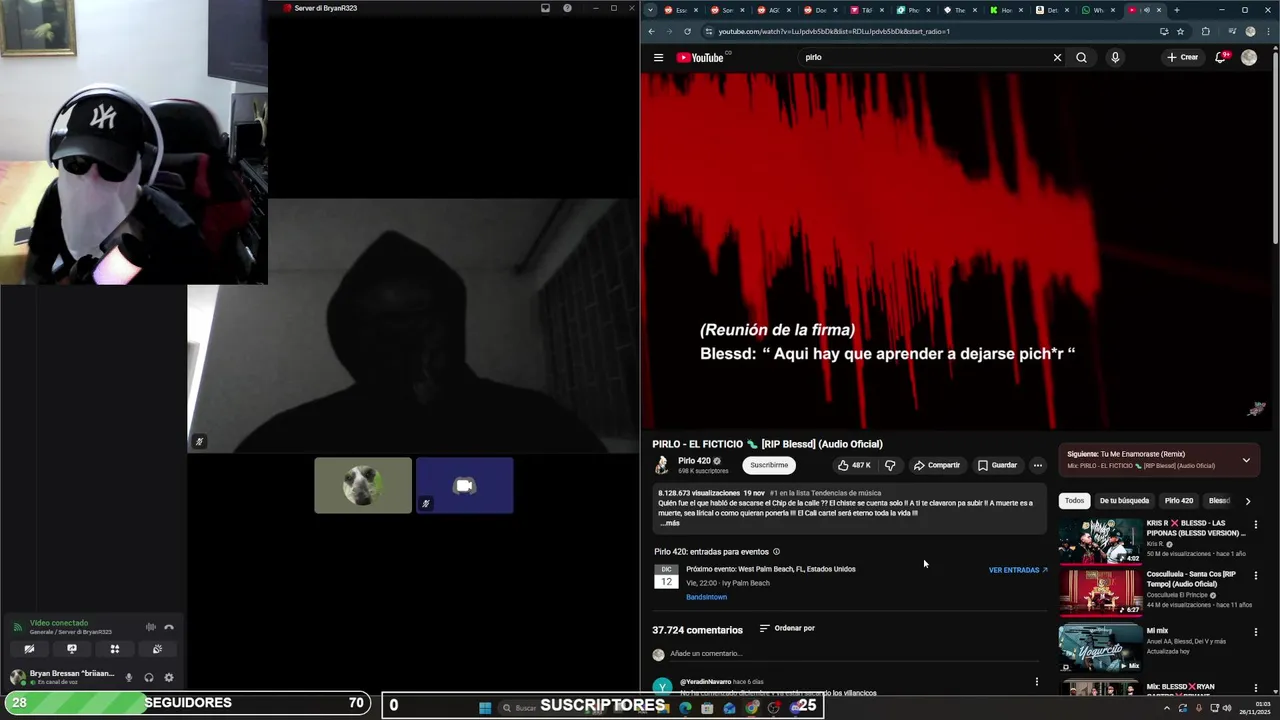Expand description with ...más

[670, 523]
